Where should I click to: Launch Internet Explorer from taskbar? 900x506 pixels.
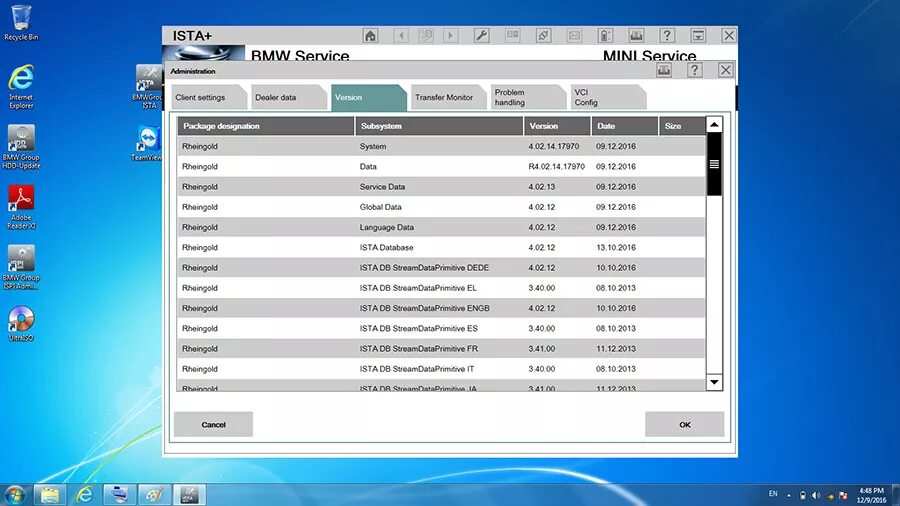pos(84,495)
